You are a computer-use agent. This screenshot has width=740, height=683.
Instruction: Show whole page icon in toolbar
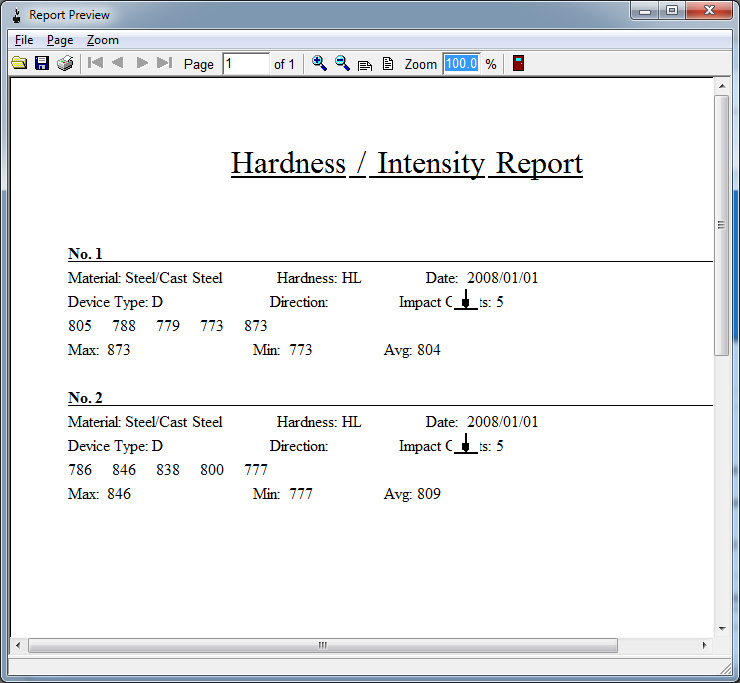point(388,64)
